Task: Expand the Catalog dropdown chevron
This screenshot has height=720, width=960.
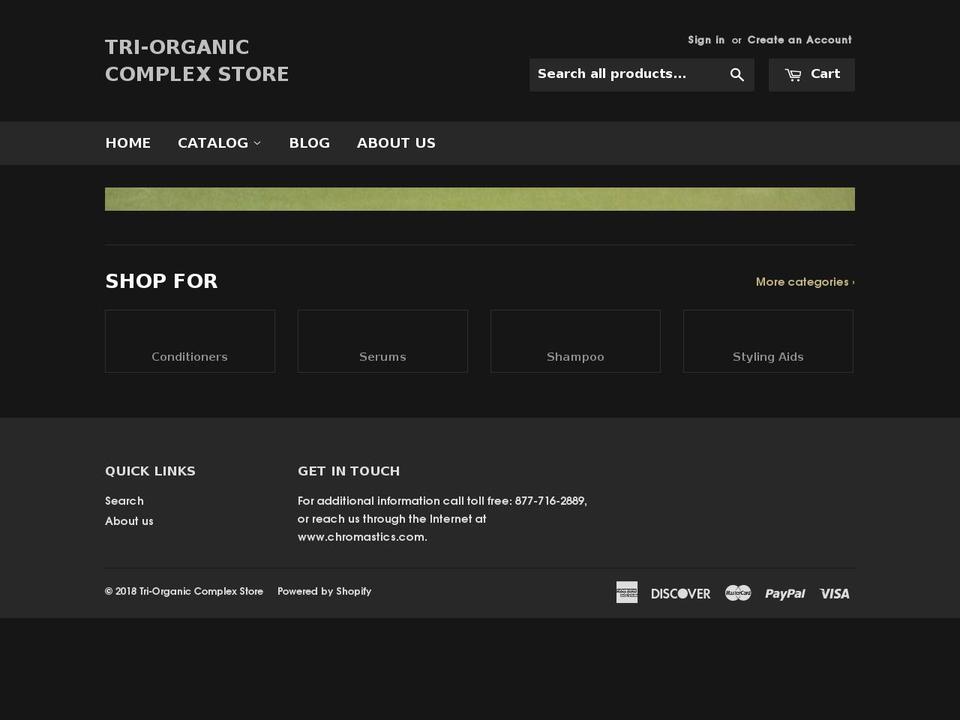Action: tap(257, 143)
